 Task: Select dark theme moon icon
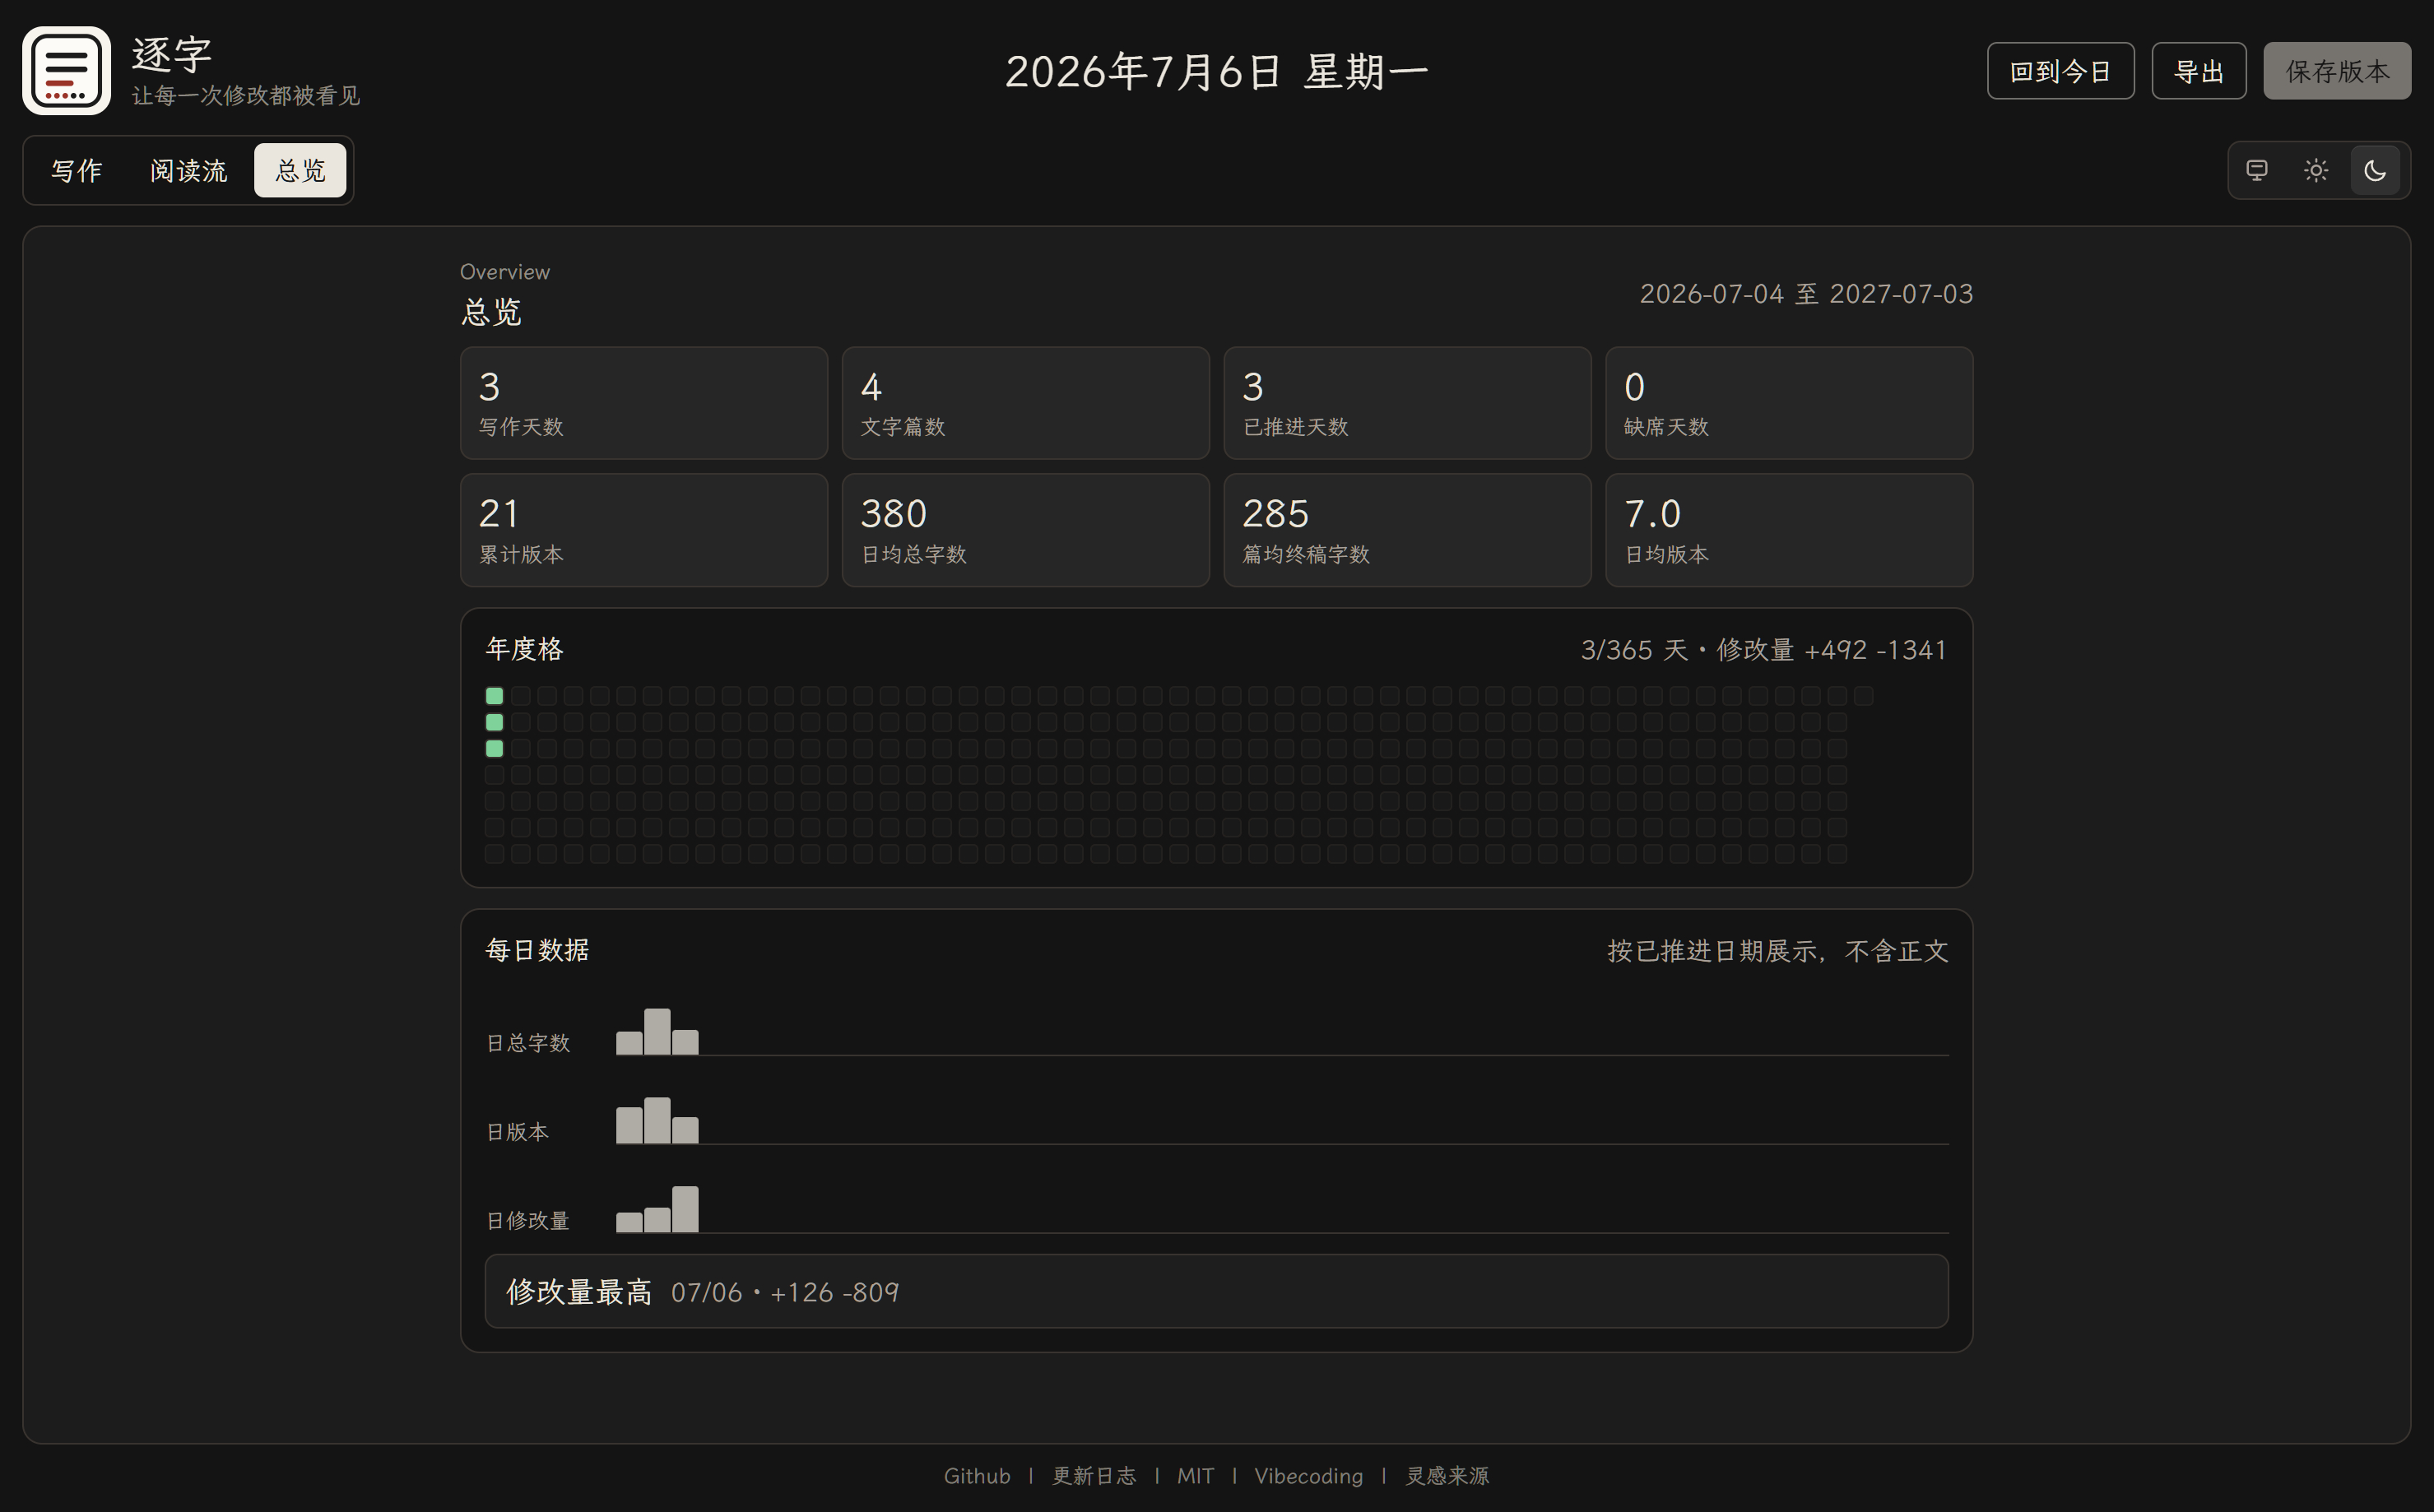pyautogui.click(x=2375, y=170)
